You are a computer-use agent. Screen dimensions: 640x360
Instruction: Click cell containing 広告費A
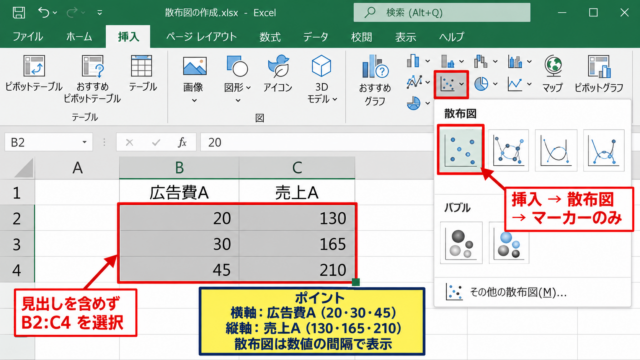(x=179, y=192)
